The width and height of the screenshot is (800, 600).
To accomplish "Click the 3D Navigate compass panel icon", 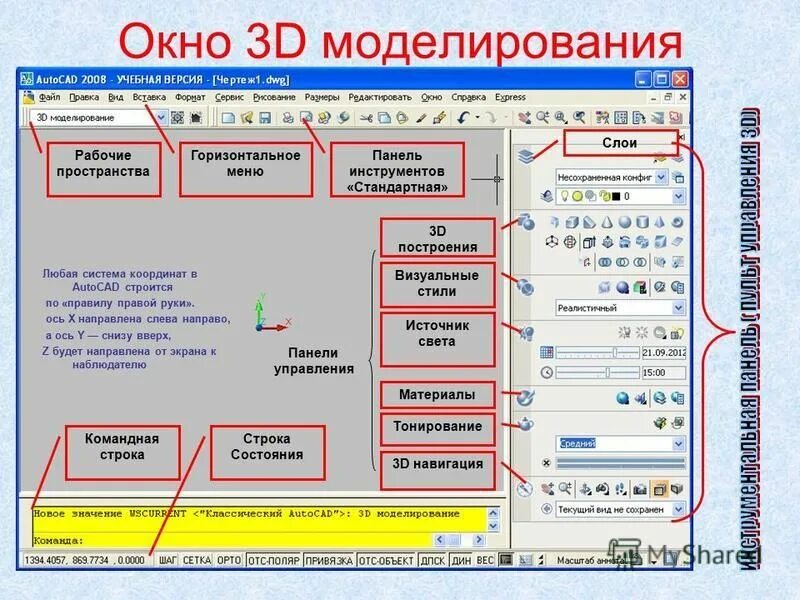I will coord(525,489).
